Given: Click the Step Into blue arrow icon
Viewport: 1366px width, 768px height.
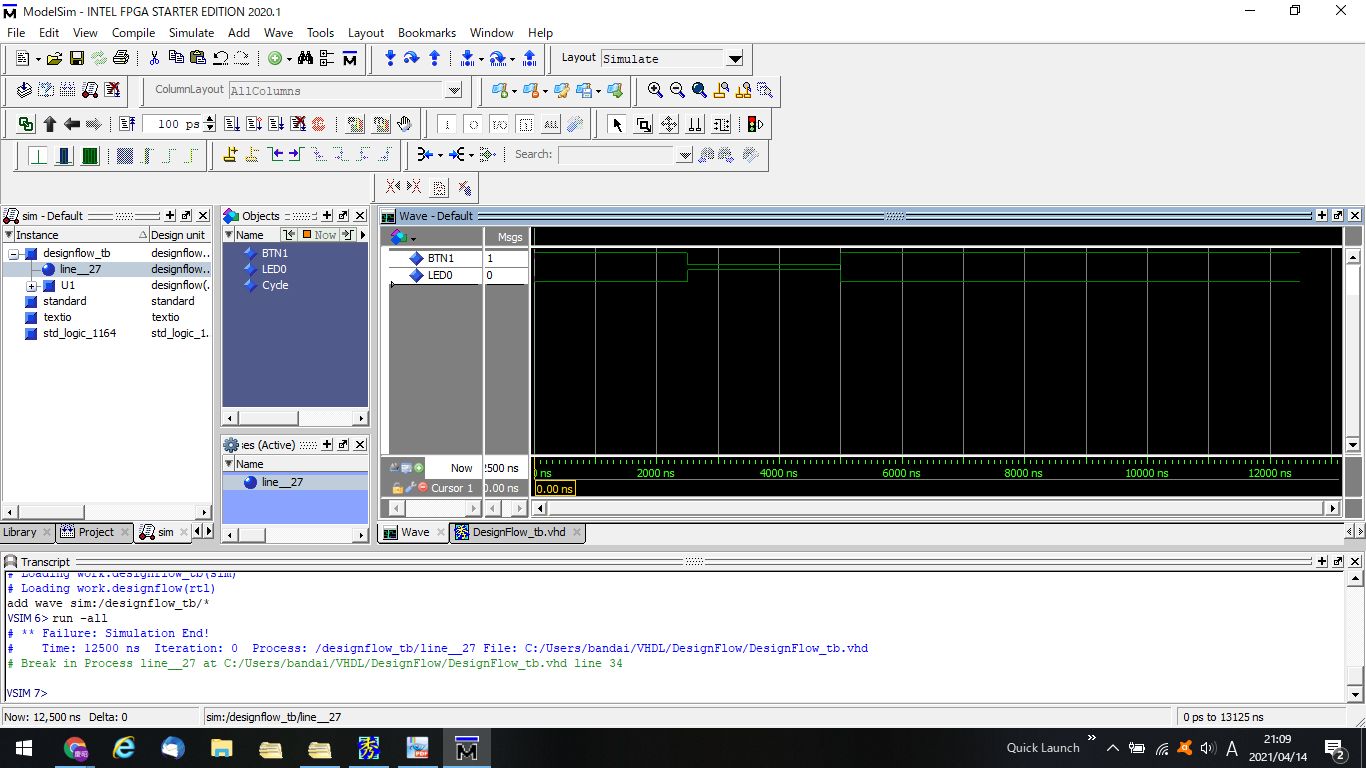Looking at the screenshot, I should (391, 58).
